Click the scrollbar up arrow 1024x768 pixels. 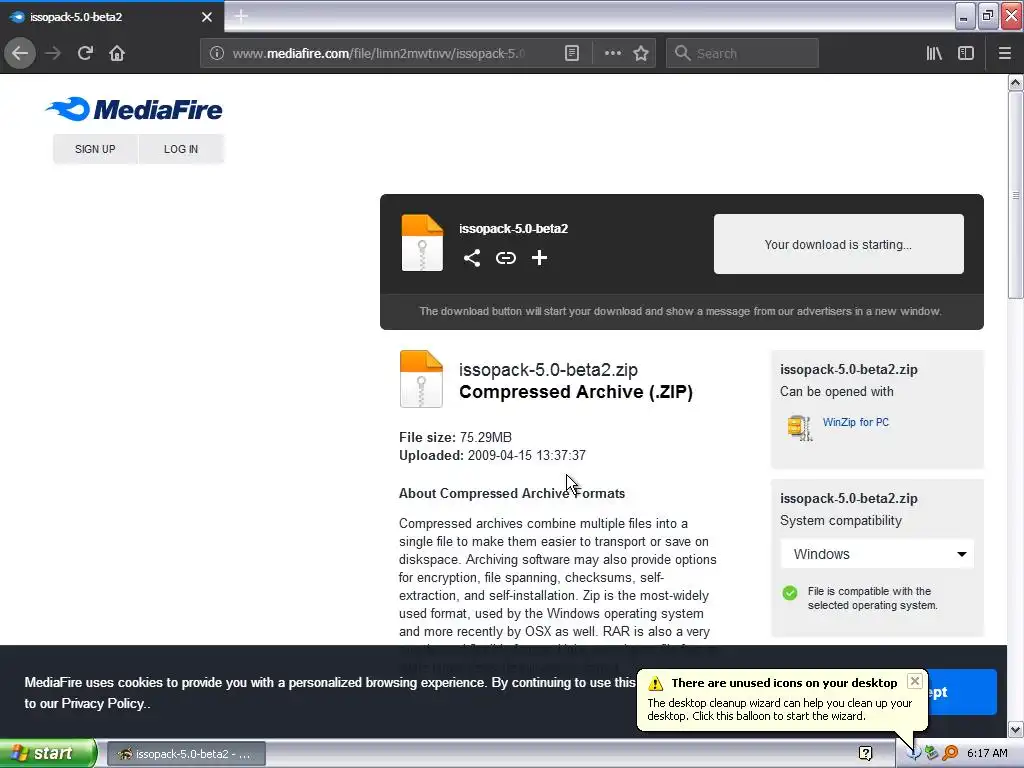pyautogui.click(x=1015, y=82)
